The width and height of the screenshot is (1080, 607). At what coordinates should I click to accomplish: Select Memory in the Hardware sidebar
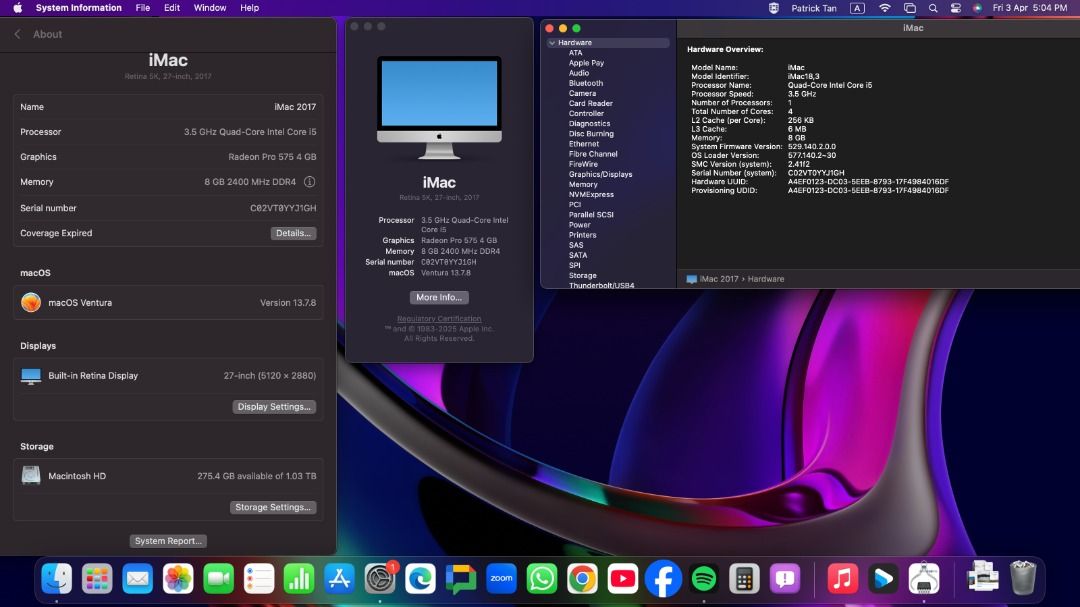pos(583,185)
